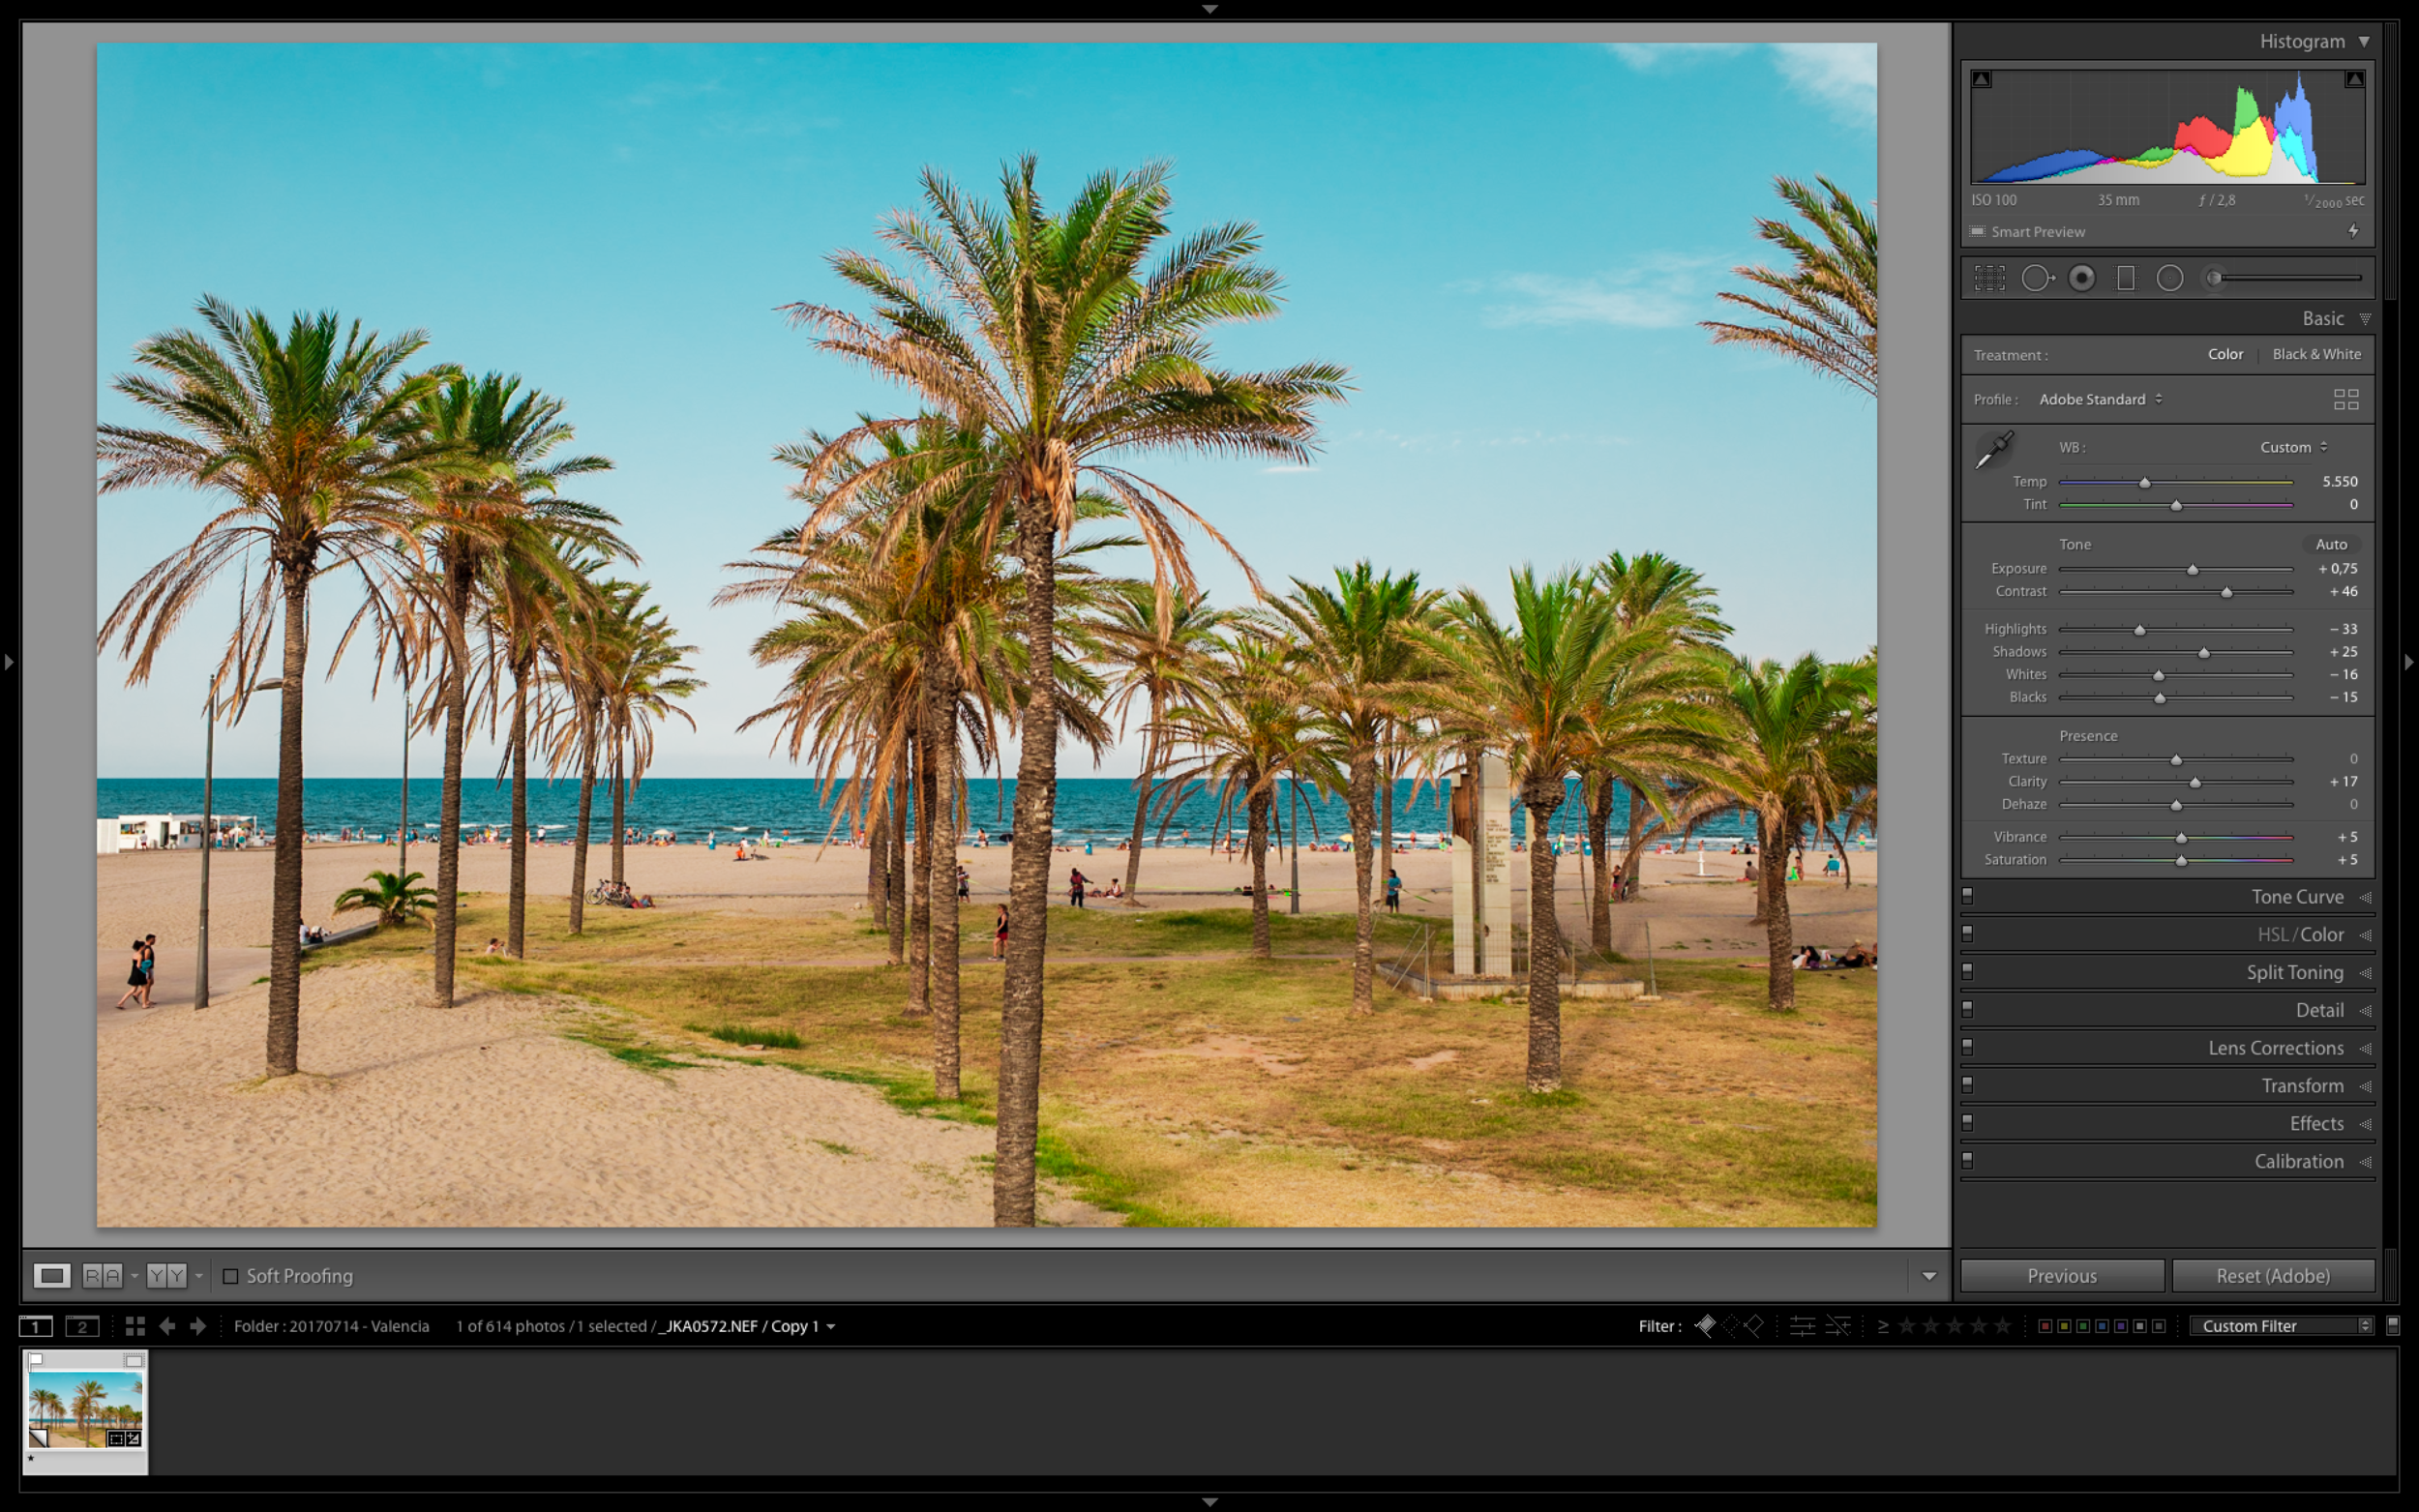
Task: Open the Custom Filter dropdown
Action: (2281, 1326)
